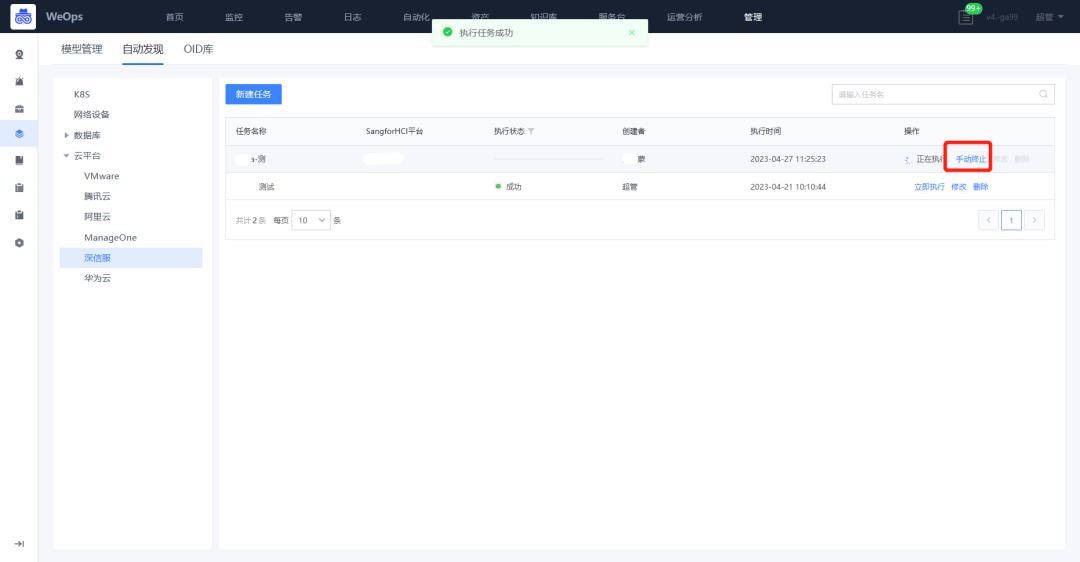Open the alarm siren sidebar icon
The image size is (1080, 562).
coord(19,81)
